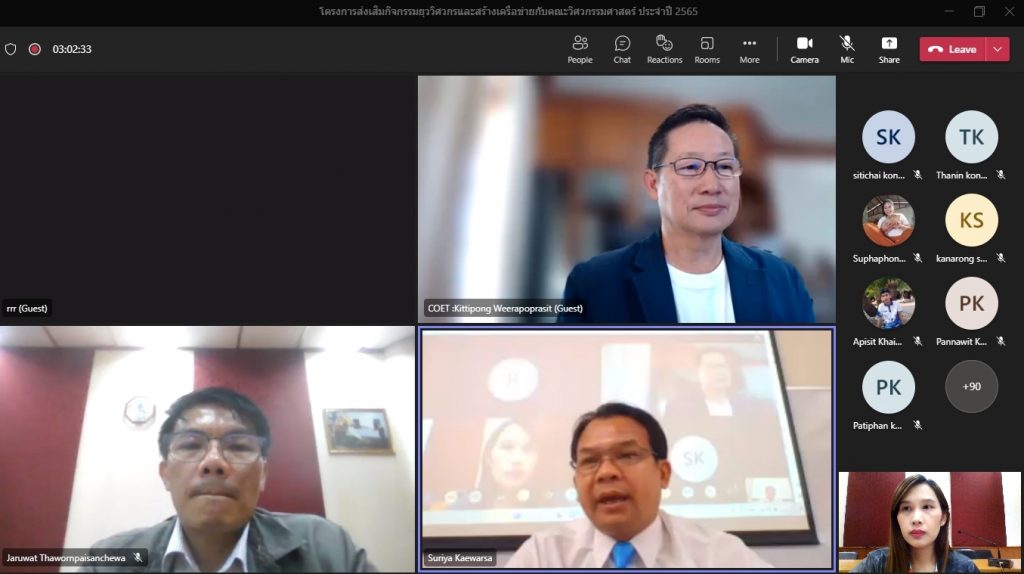
Task: Show the +90 additional participants
Action: tap(971, 387)
